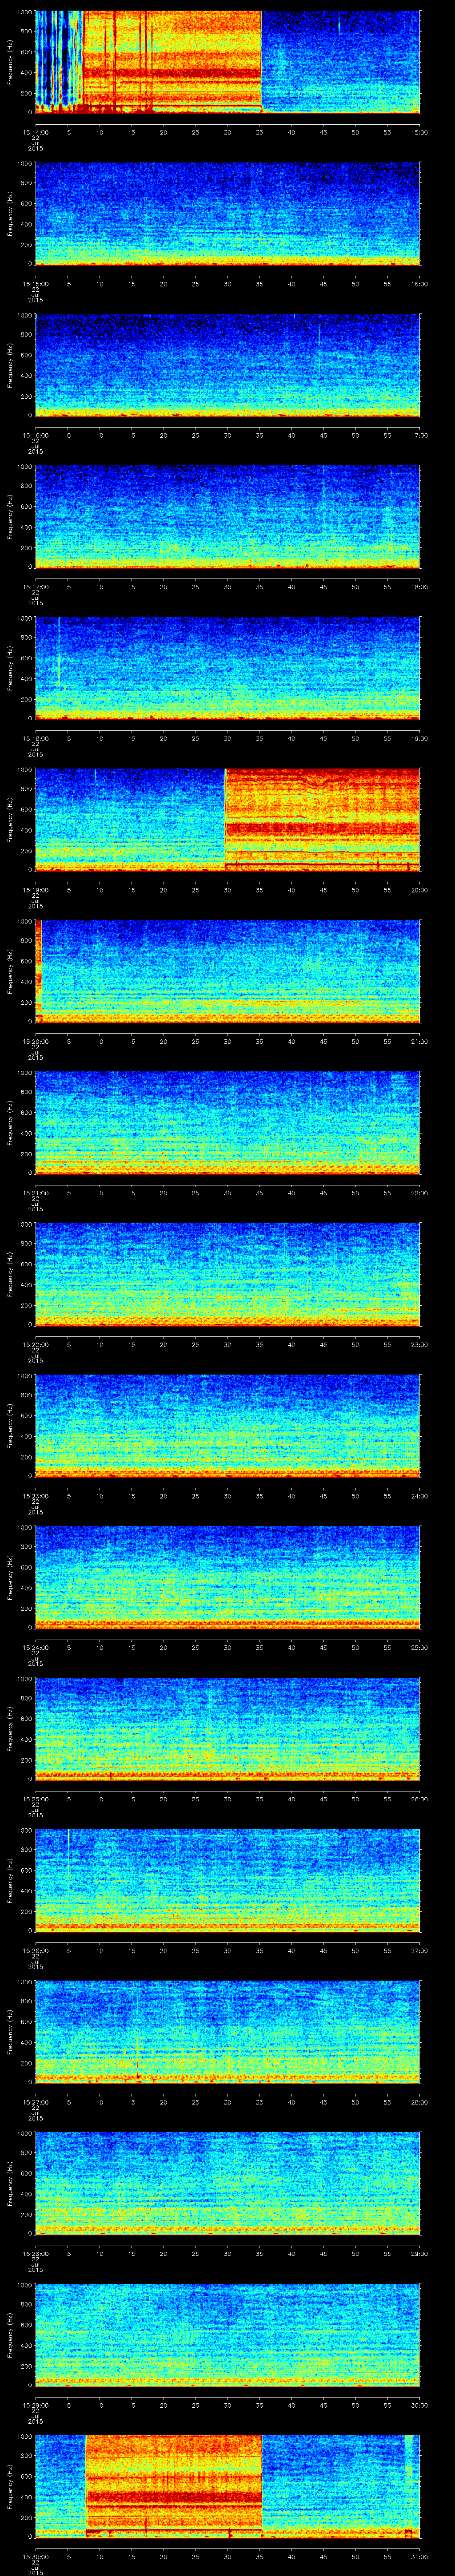
Task: Click the 15:15:00 start time label
Action: point(35,284)
